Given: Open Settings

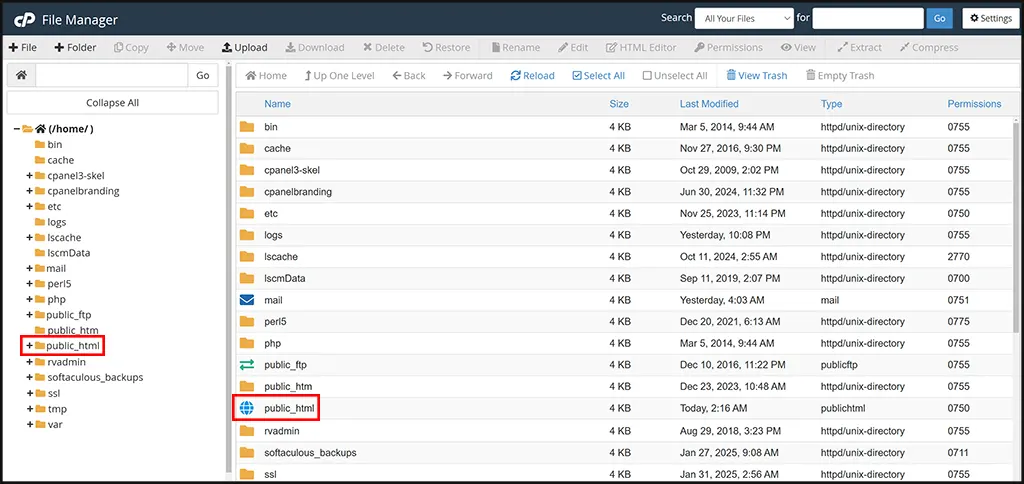Looking at the screenshot, I should [x=991, y=18].
